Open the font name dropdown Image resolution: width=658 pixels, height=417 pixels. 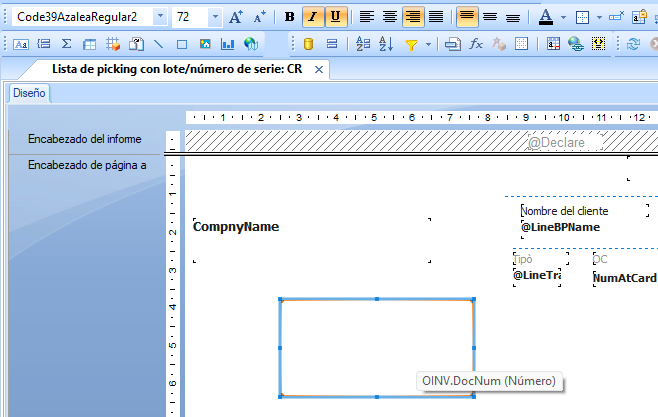[160, 17]
